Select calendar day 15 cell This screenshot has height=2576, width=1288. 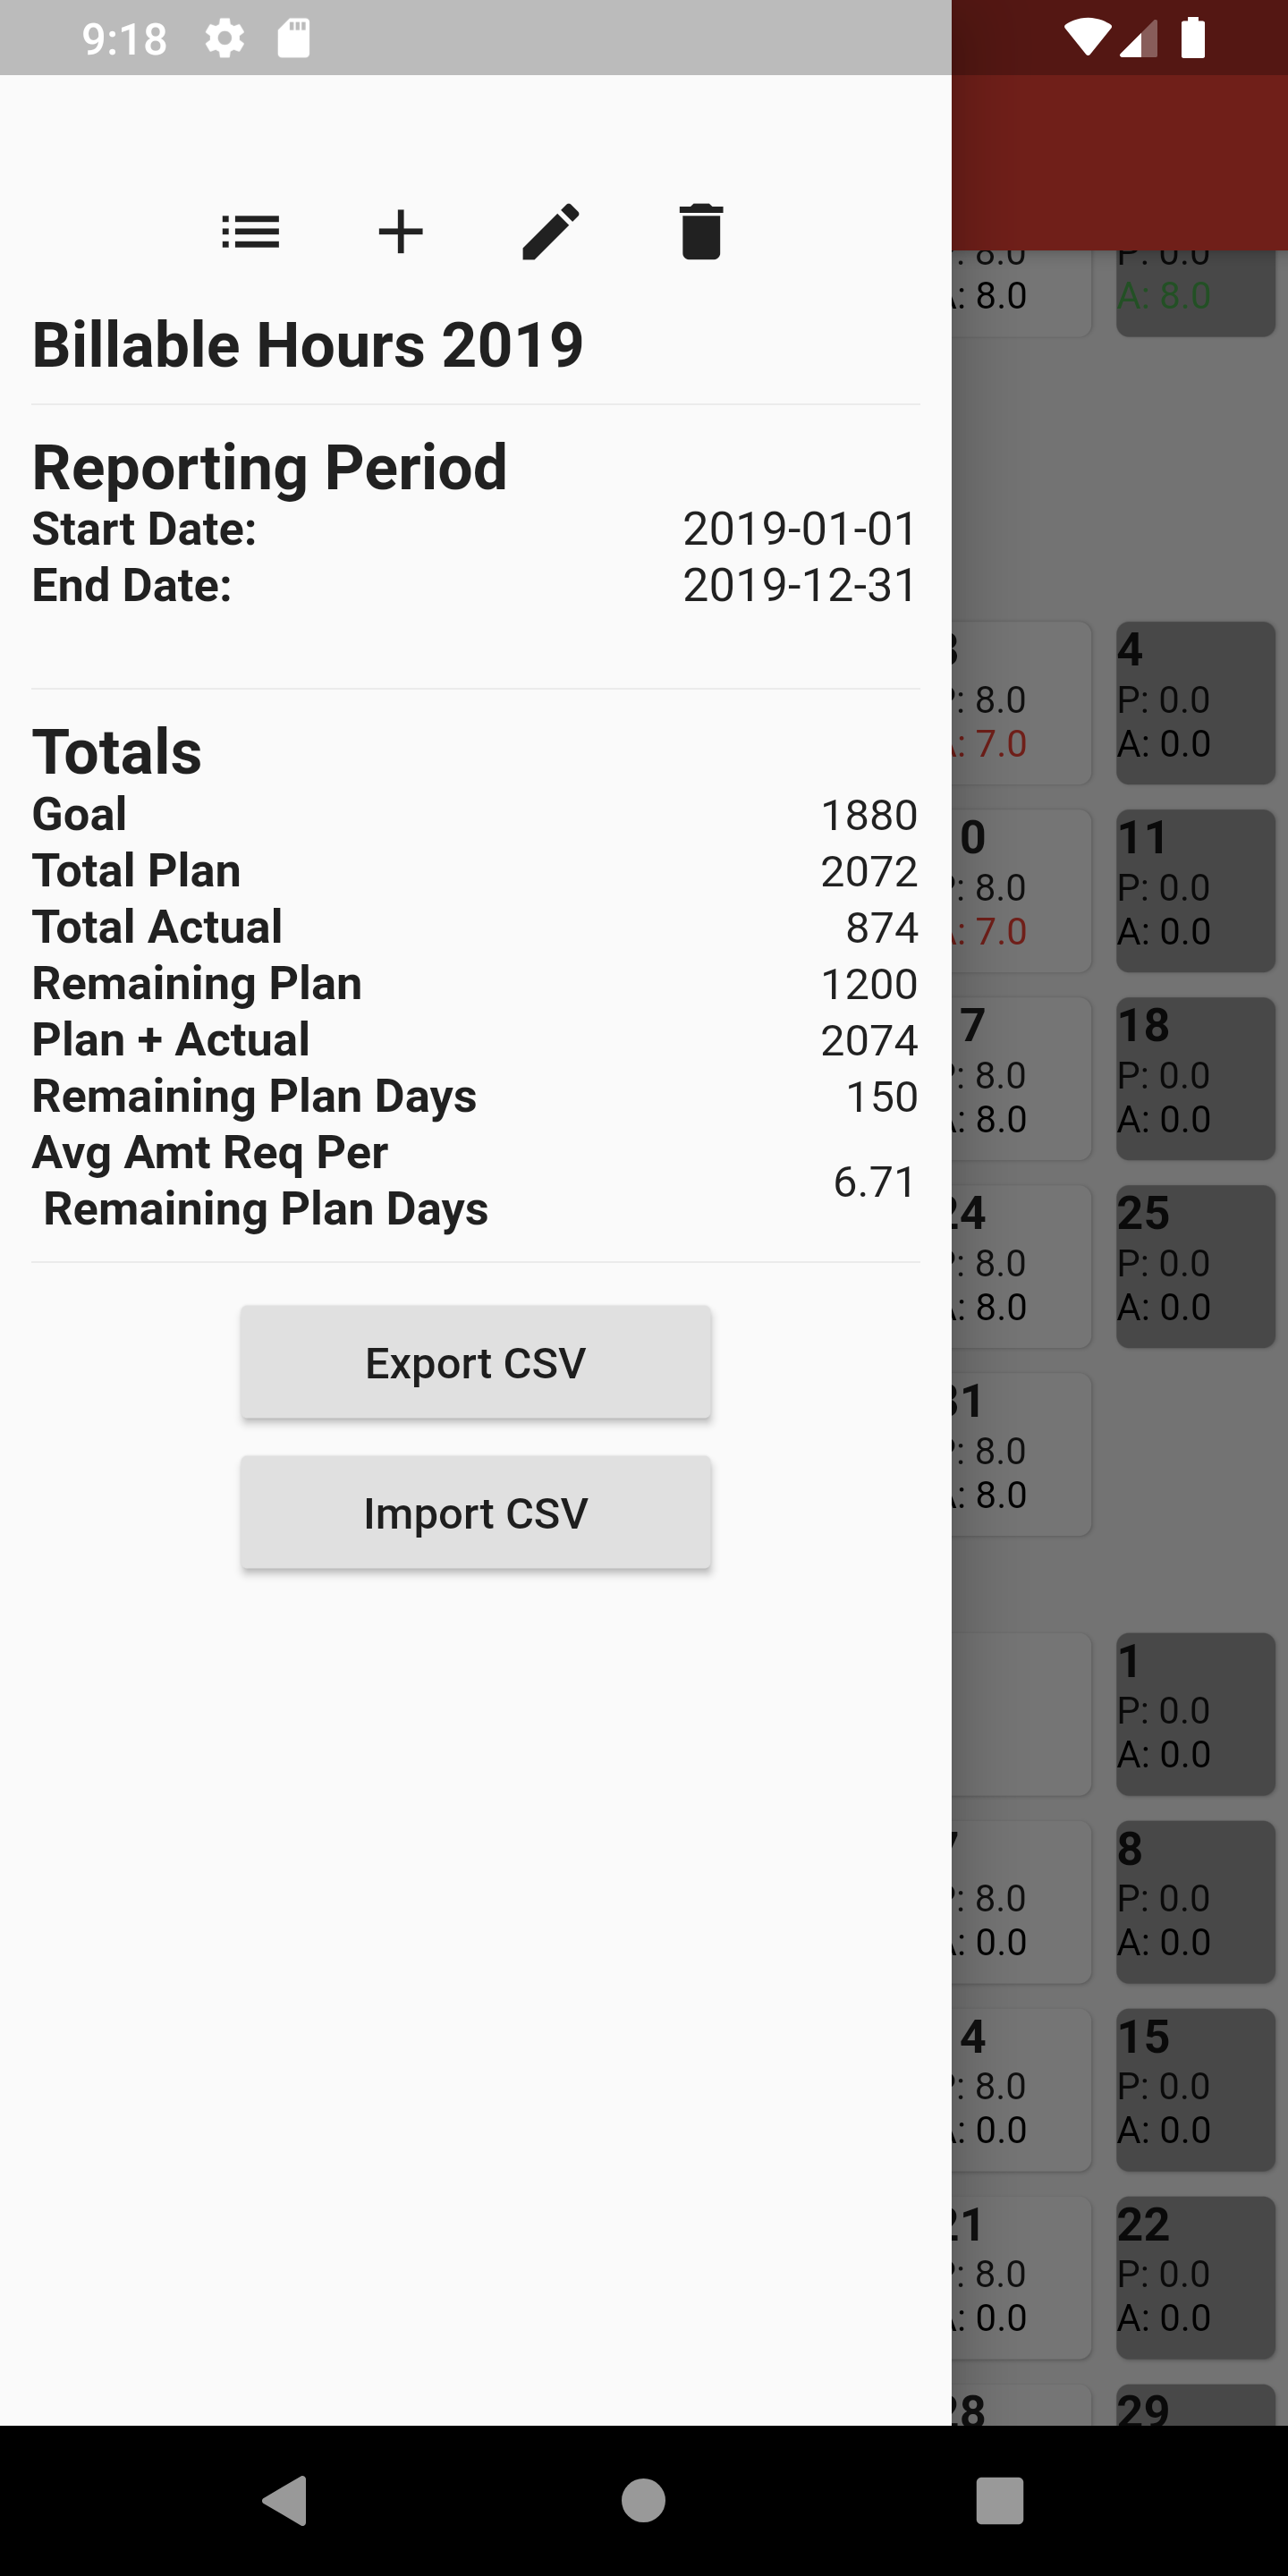(1195, 2089)
